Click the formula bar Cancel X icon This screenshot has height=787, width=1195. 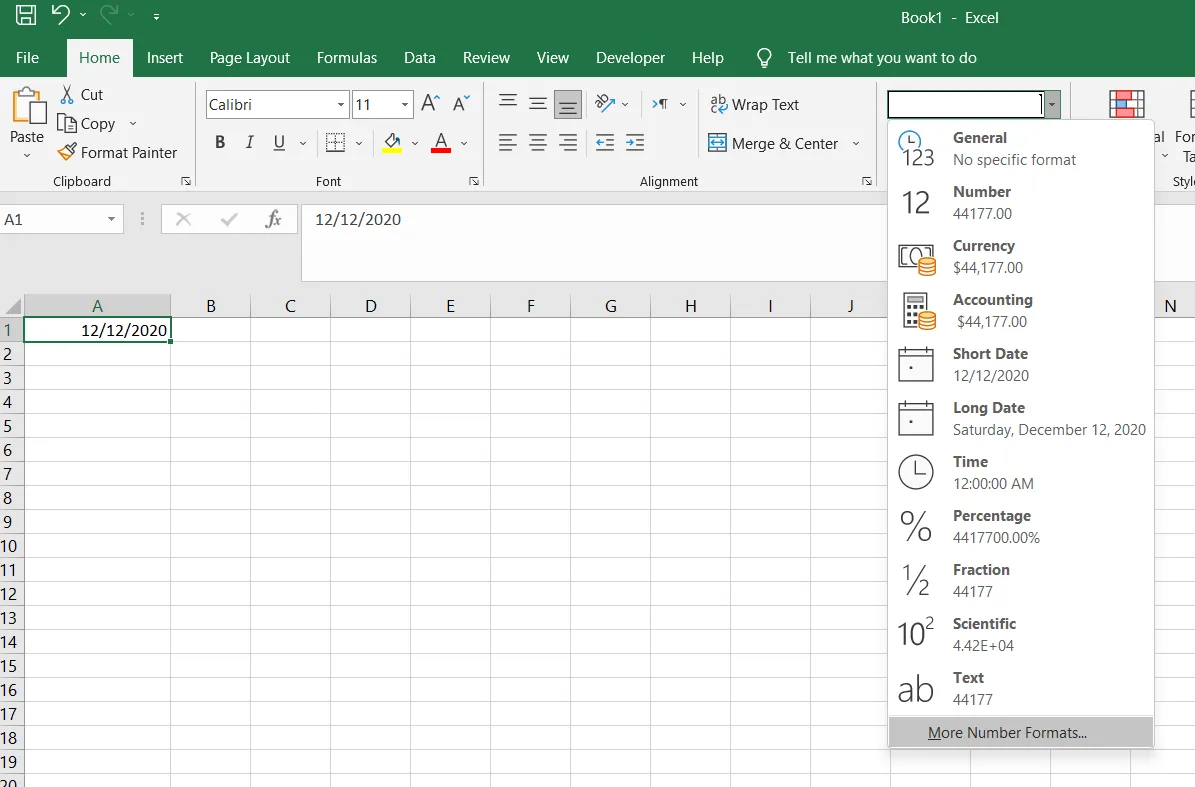pos(183,219)
